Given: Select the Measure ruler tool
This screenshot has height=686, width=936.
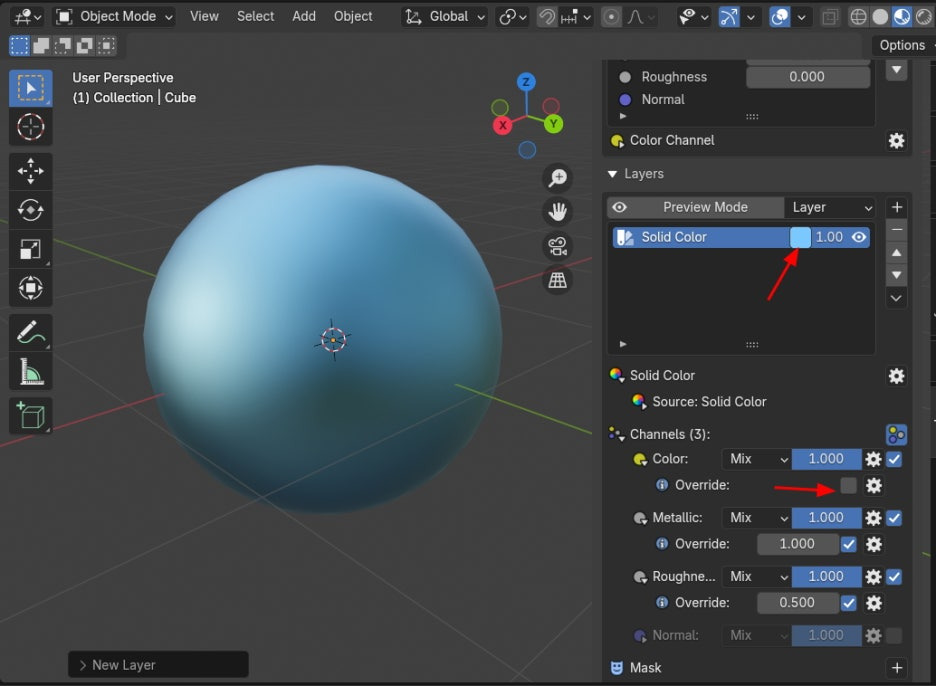Looking at the screenshot, I should tap(30, 372).
